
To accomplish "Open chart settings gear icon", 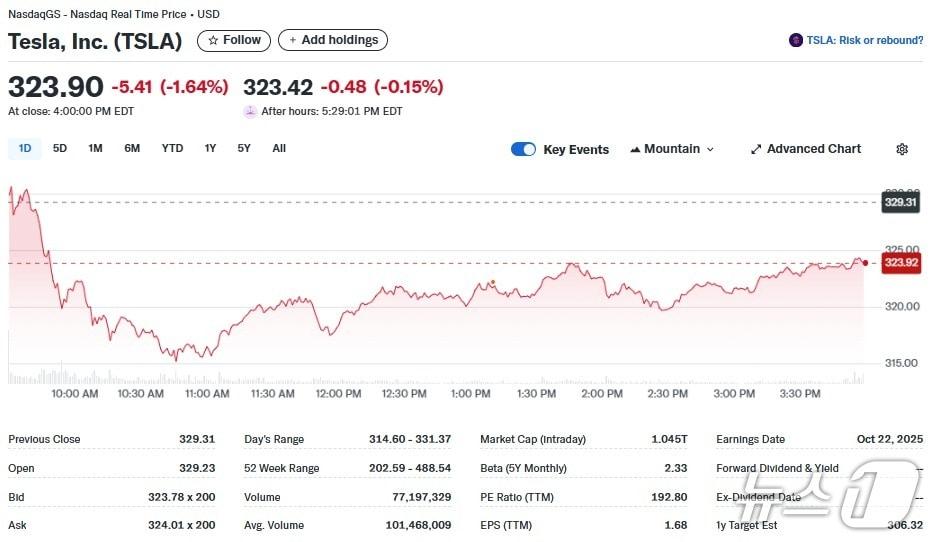I will [902, 149].
